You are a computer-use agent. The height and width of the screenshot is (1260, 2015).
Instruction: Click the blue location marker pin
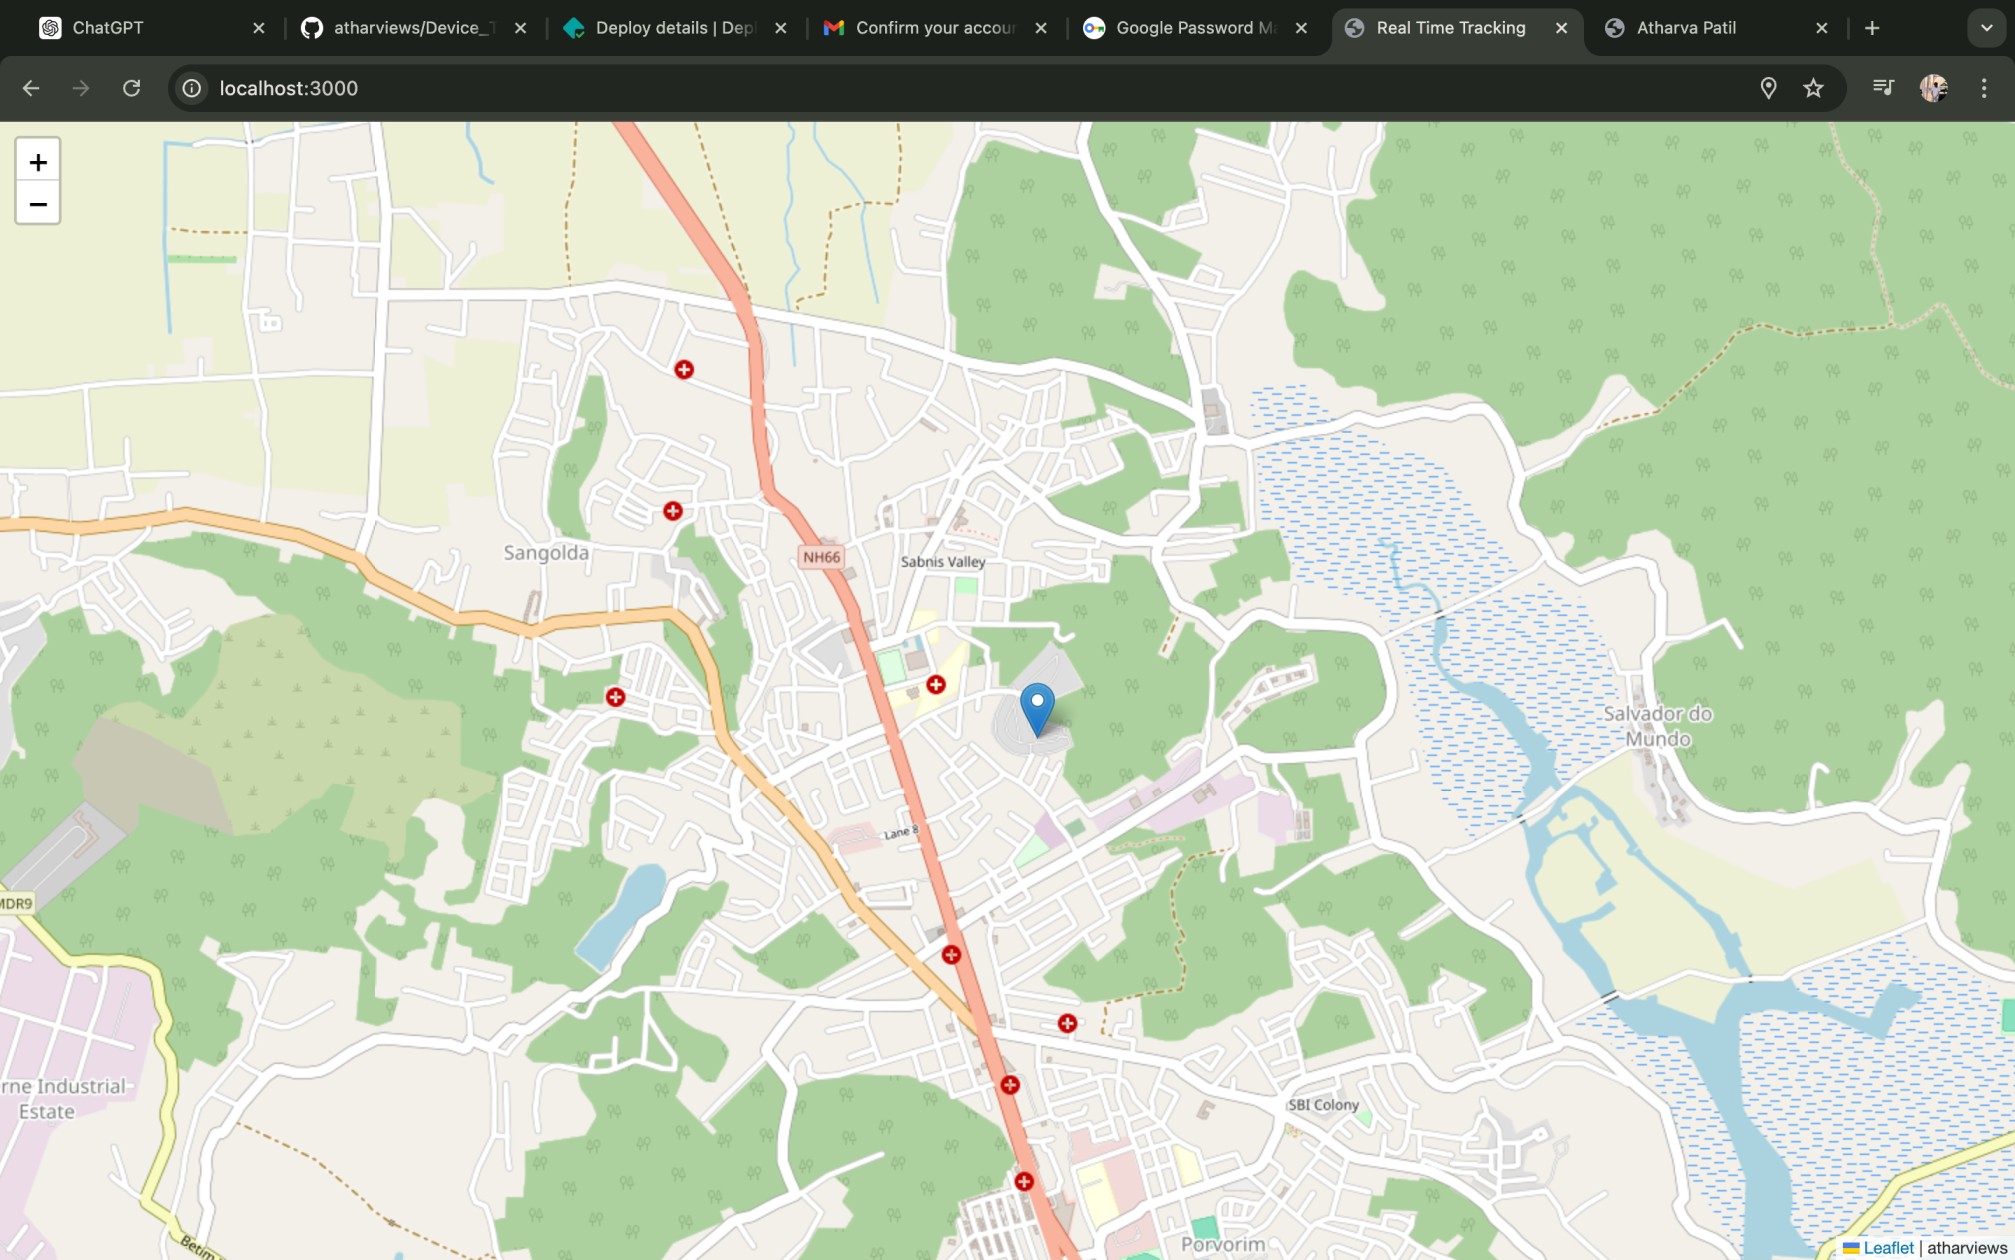coord(1037,710)
